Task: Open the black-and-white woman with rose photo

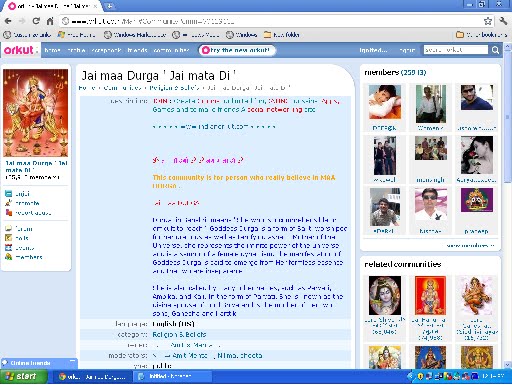Action: pos(477,155)
